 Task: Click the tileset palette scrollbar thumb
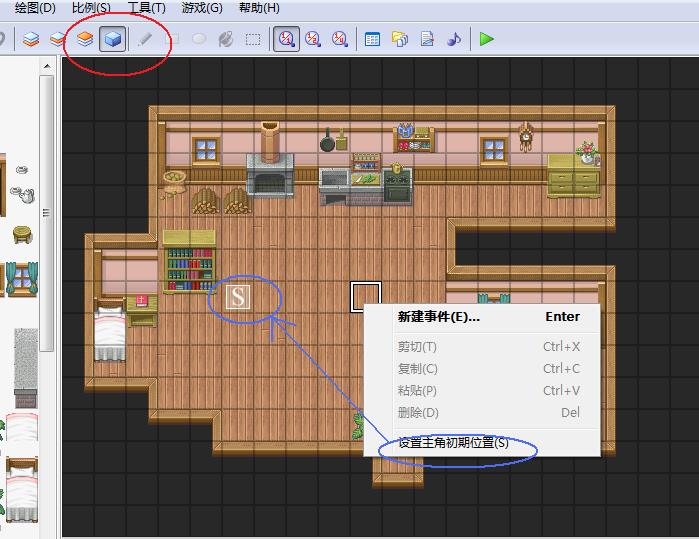pos(46,213)
